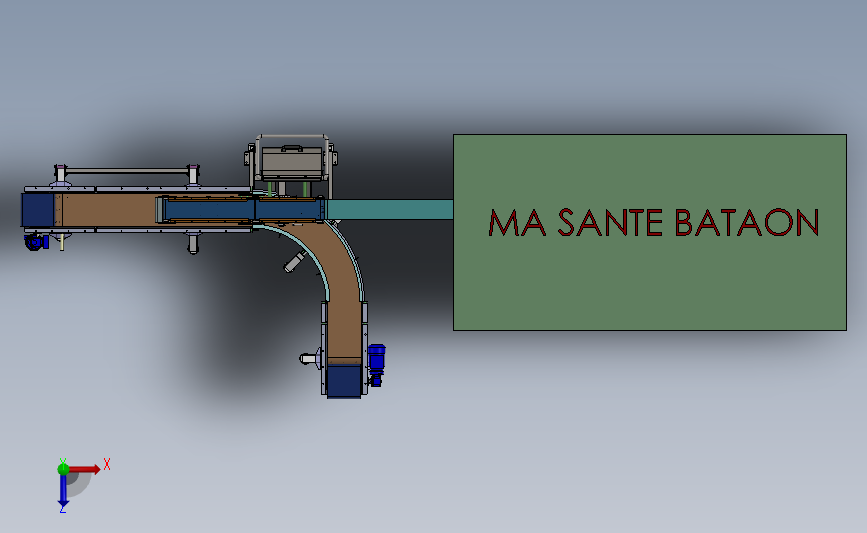
Task: Select the red "MA SANTE BATAON" text
Action: click(654, 222)
